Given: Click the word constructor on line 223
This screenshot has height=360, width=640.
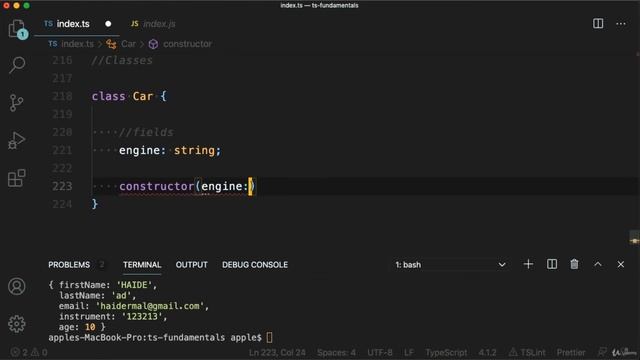Looking at the screenshot, I should (157, 187).
